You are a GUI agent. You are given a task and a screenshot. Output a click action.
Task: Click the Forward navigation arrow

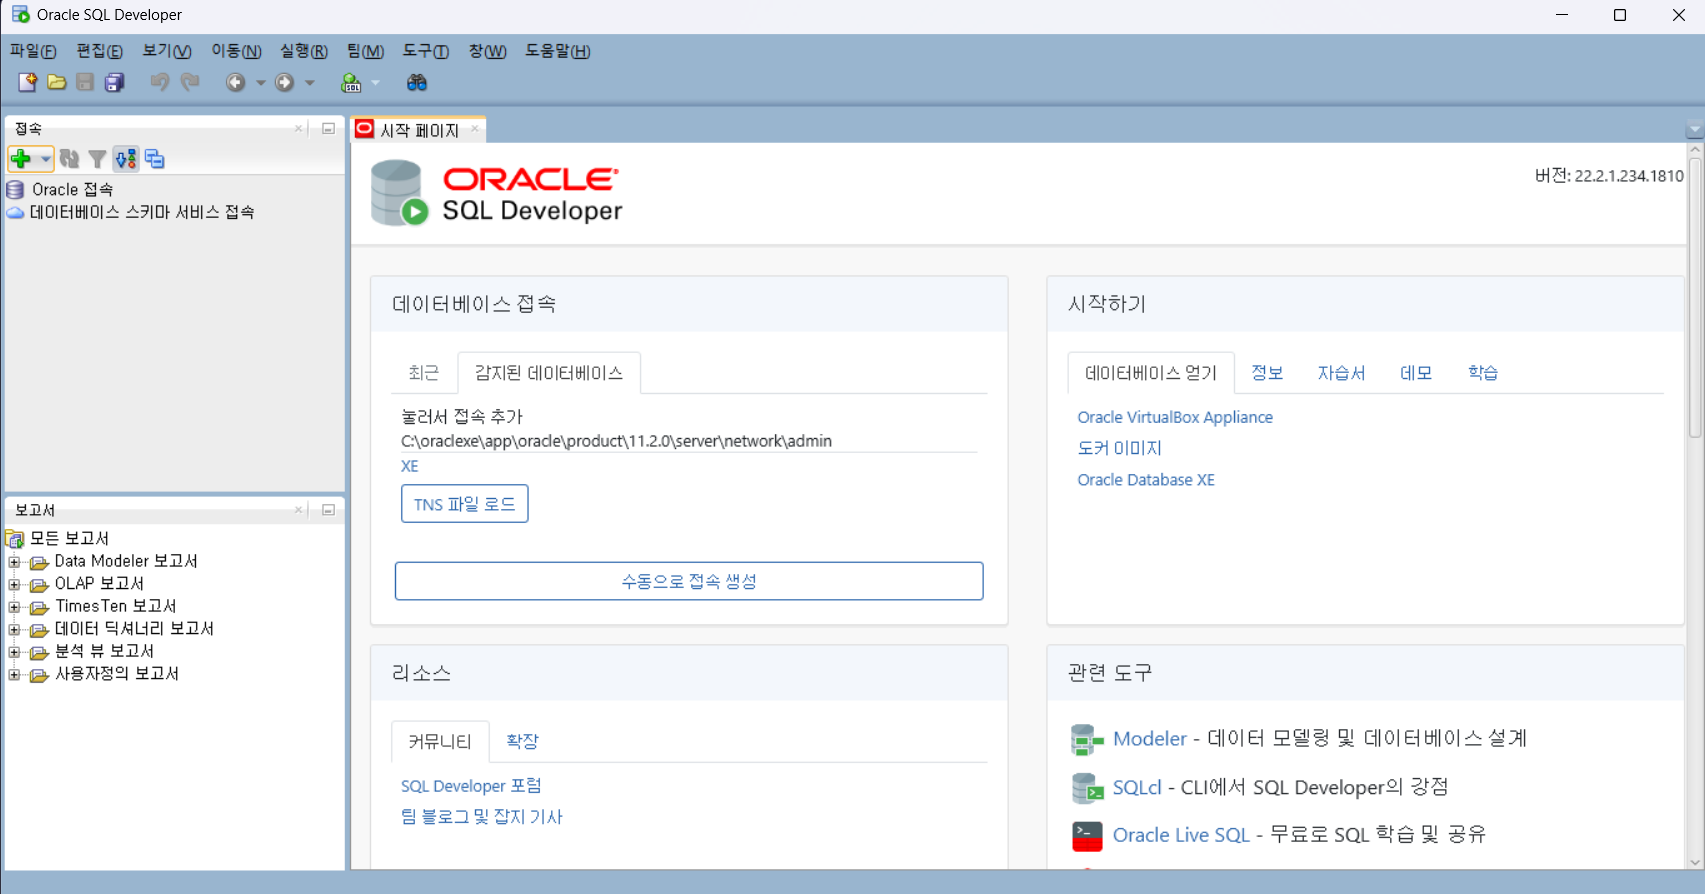[285, 82]
